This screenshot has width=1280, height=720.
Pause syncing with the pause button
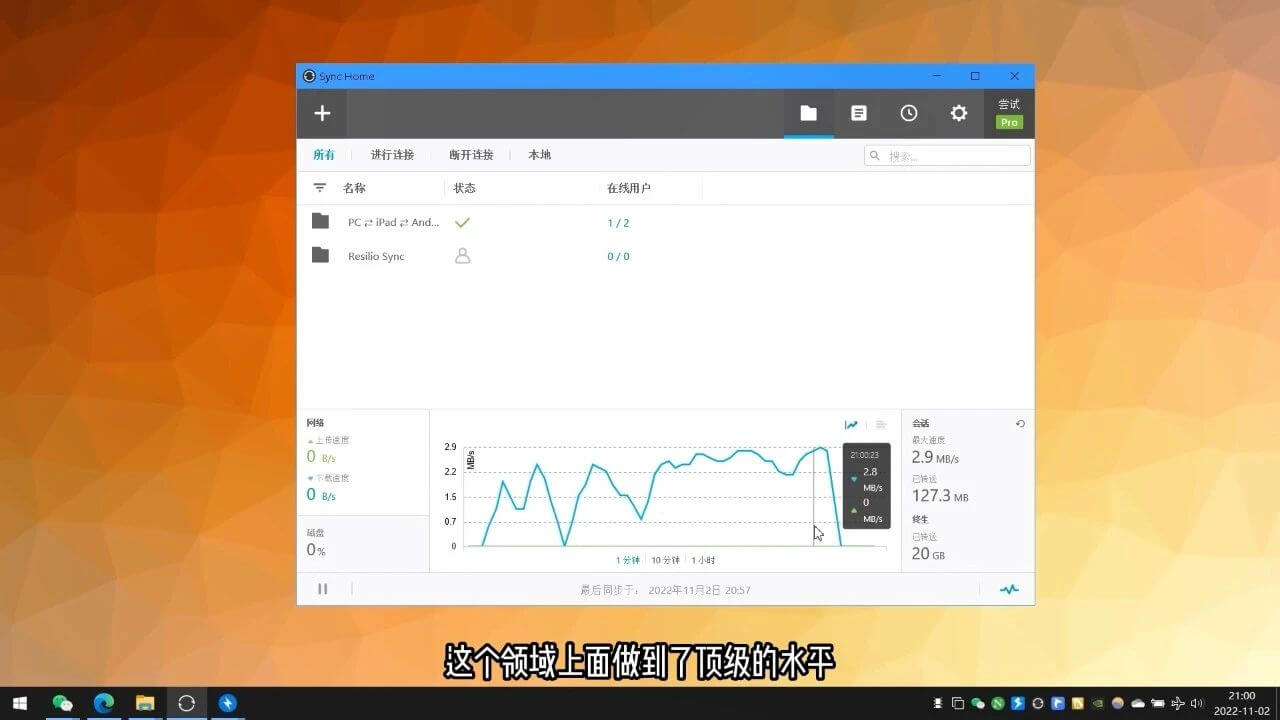(x=323, y=589)
